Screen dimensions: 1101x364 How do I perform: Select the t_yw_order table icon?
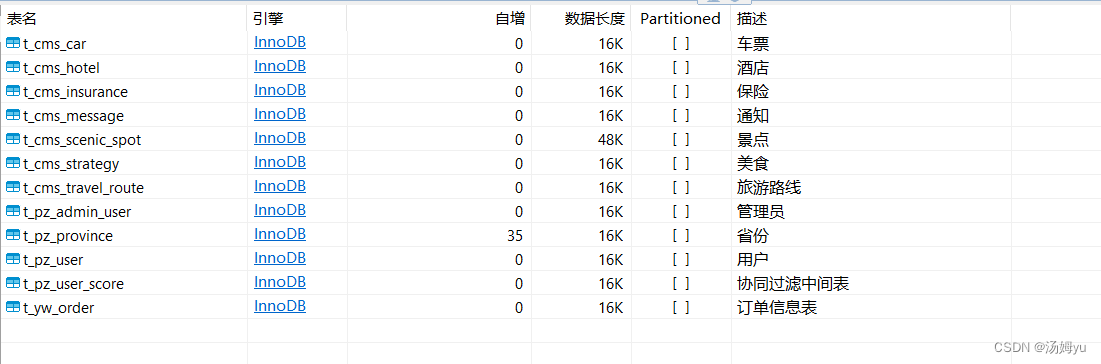[x=13, y=307]
